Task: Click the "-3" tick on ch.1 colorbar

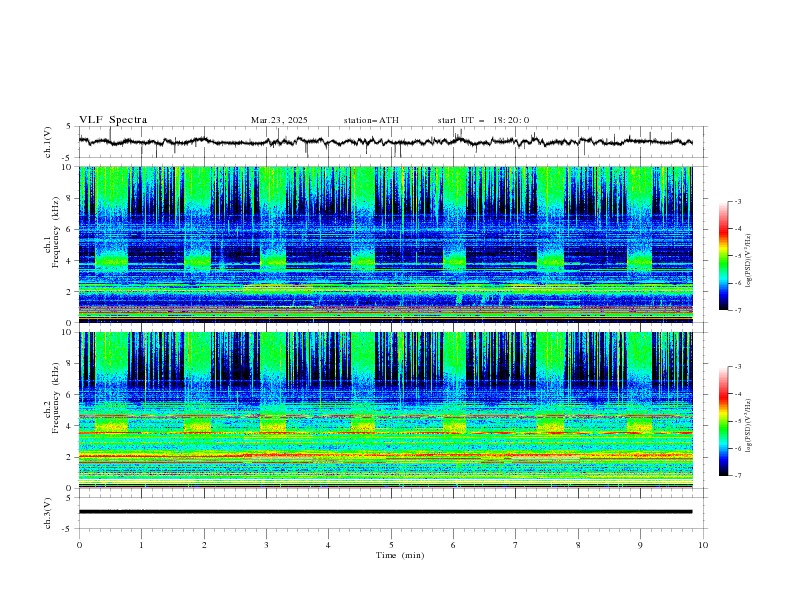Action: [738, 201]
